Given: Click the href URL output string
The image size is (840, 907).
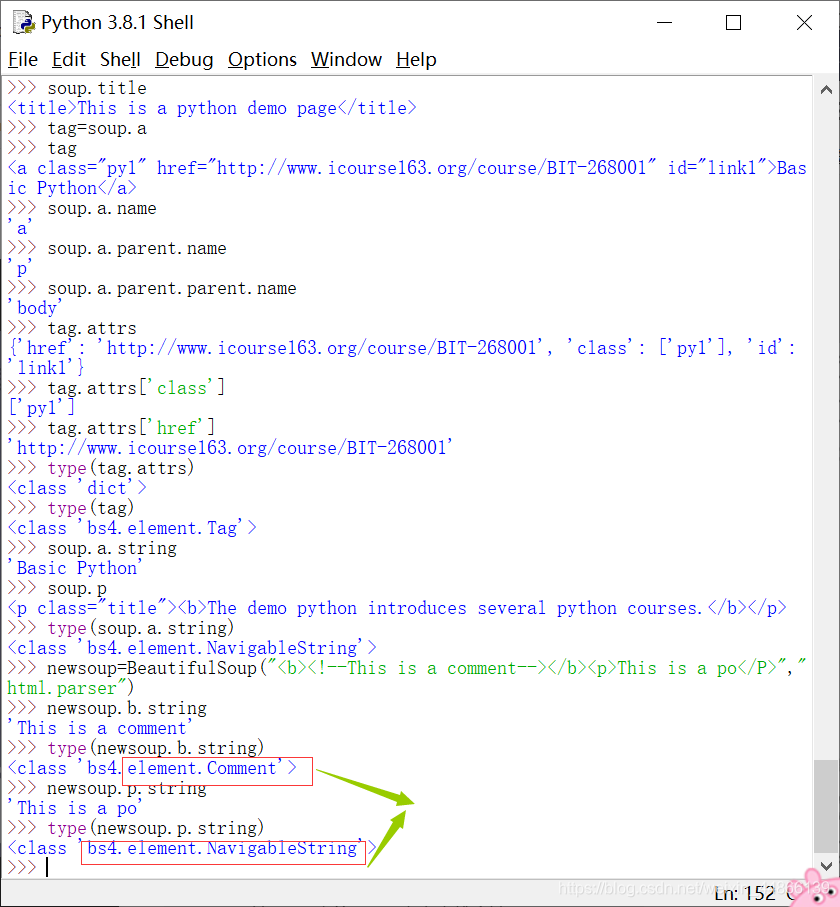Looking at the screenshot, I should (230, 448).
